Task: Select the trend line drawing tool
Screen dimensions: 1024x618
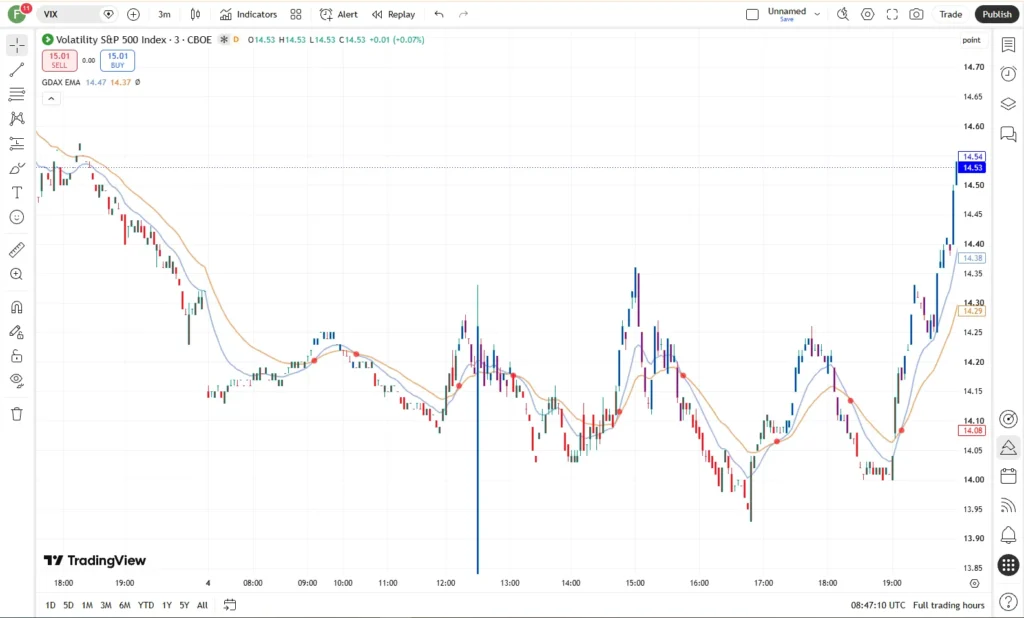Action: 17,69
